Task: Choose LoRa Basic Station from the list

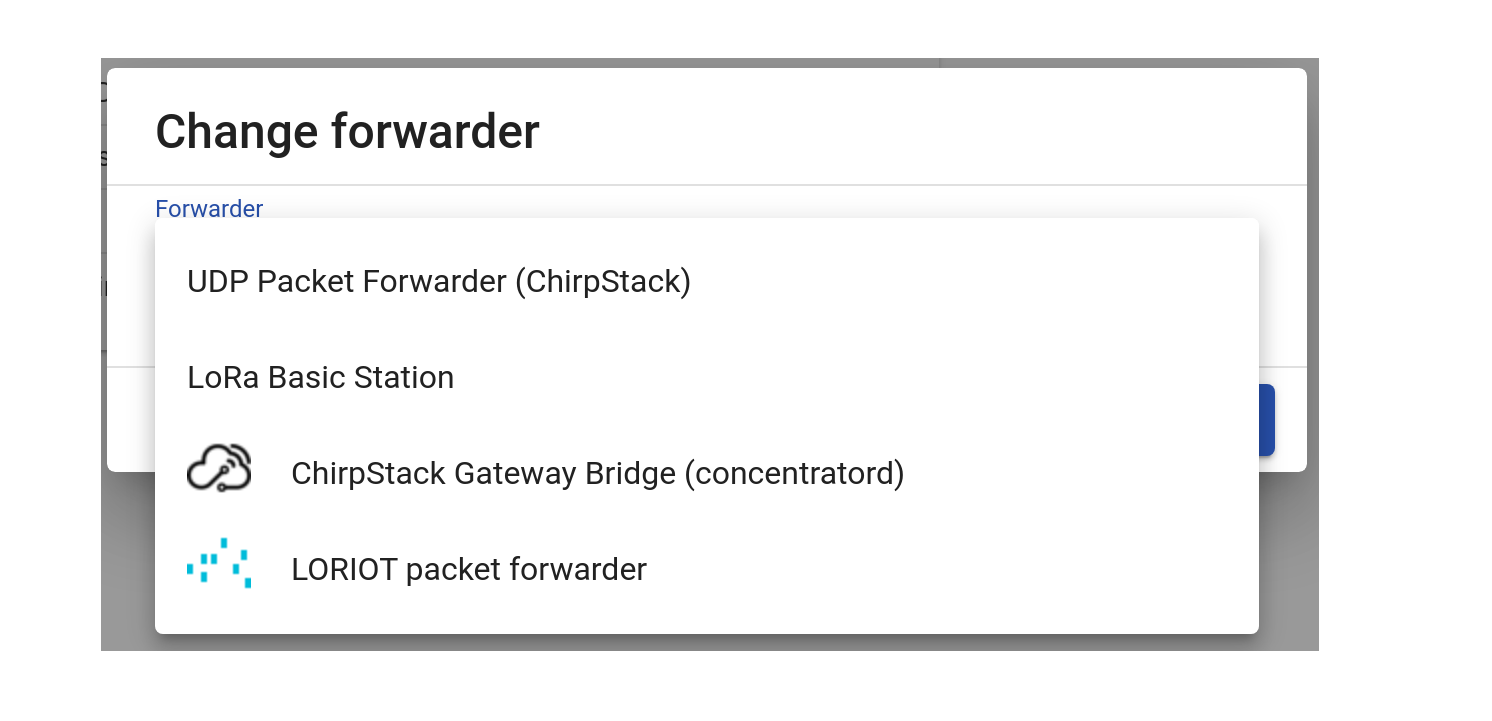Action: (x=321, y=377)
